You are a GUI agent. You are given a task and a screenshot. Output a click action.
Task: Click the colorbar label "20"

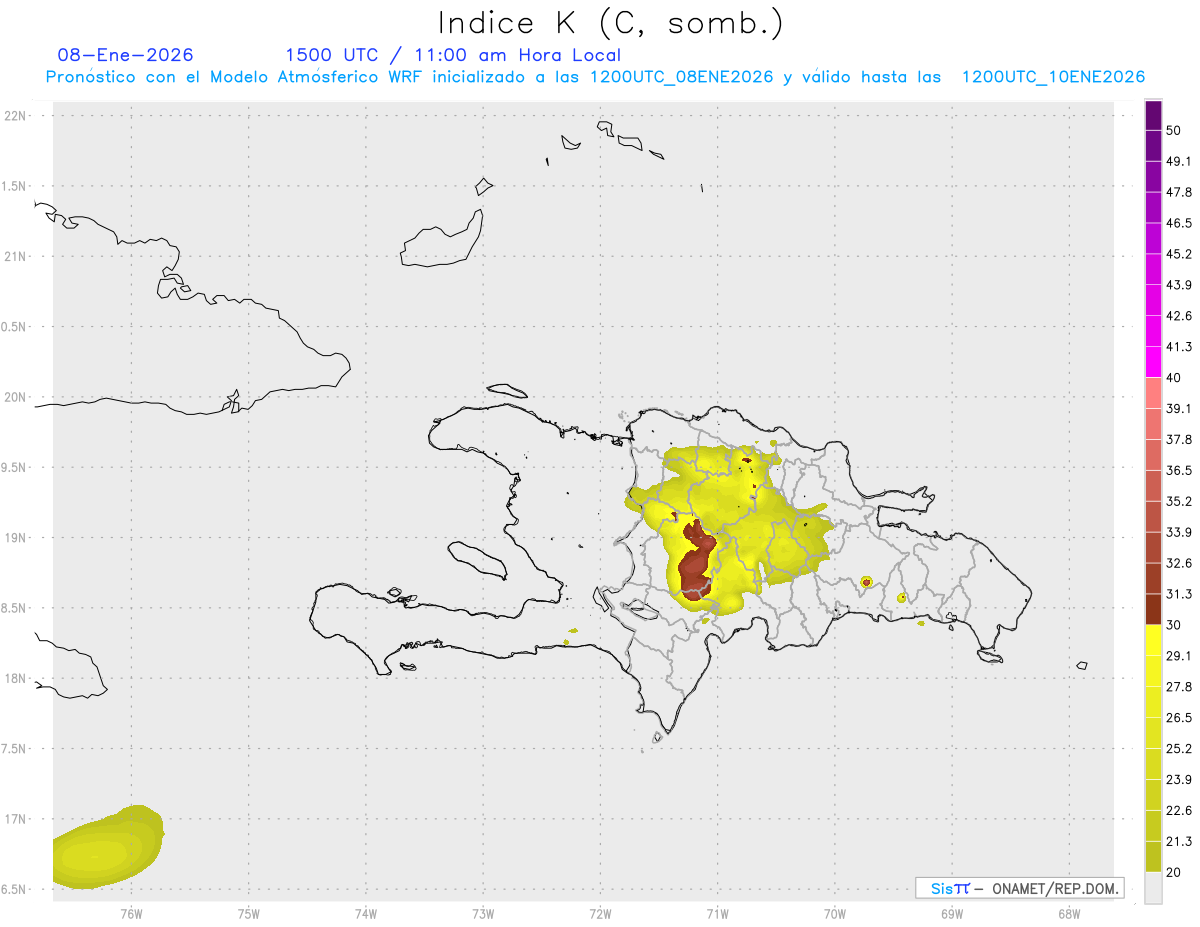[1174, 873]
